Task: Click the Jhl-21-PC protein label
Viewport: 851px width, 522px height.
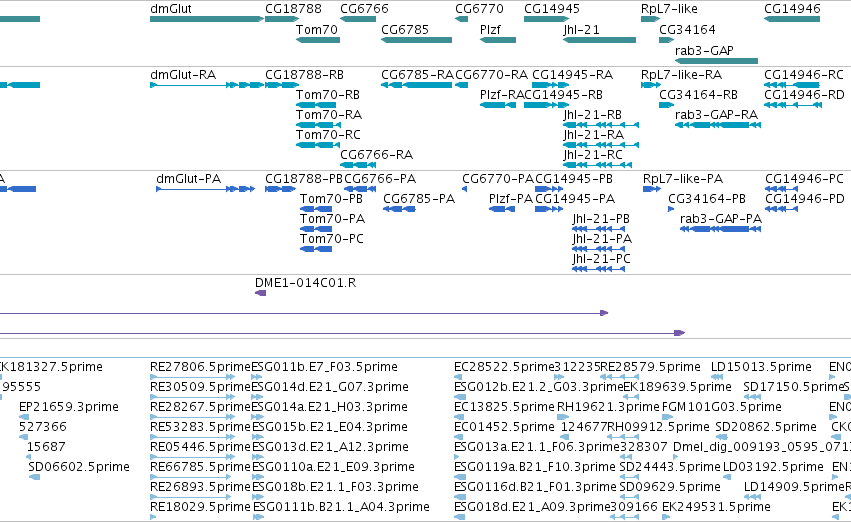Action: (x=601, y=259)
